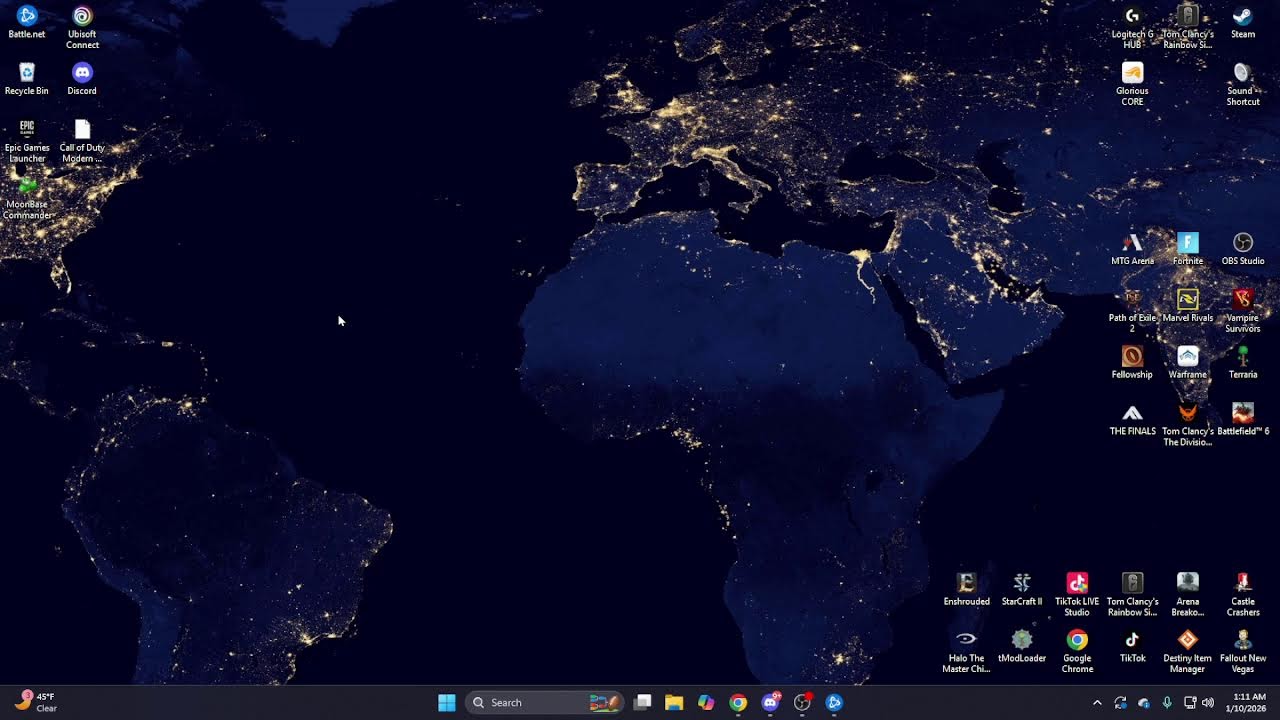
Task: Open Chrome from the taskbar
Action: [x=738, y=703]
